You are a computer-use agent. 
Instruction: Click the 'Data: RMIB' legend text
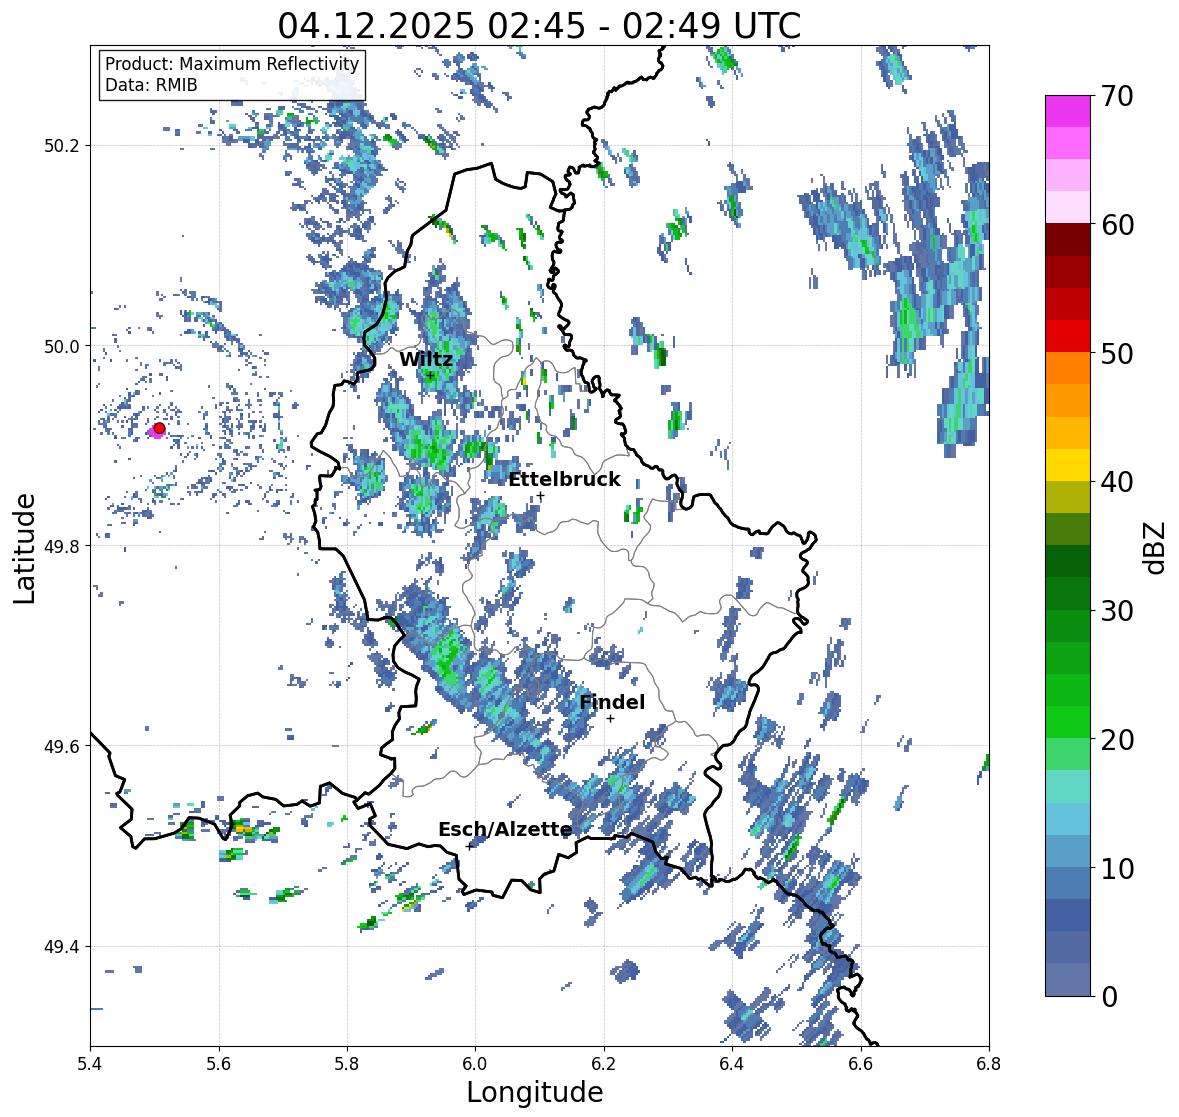tap(151, 85)
